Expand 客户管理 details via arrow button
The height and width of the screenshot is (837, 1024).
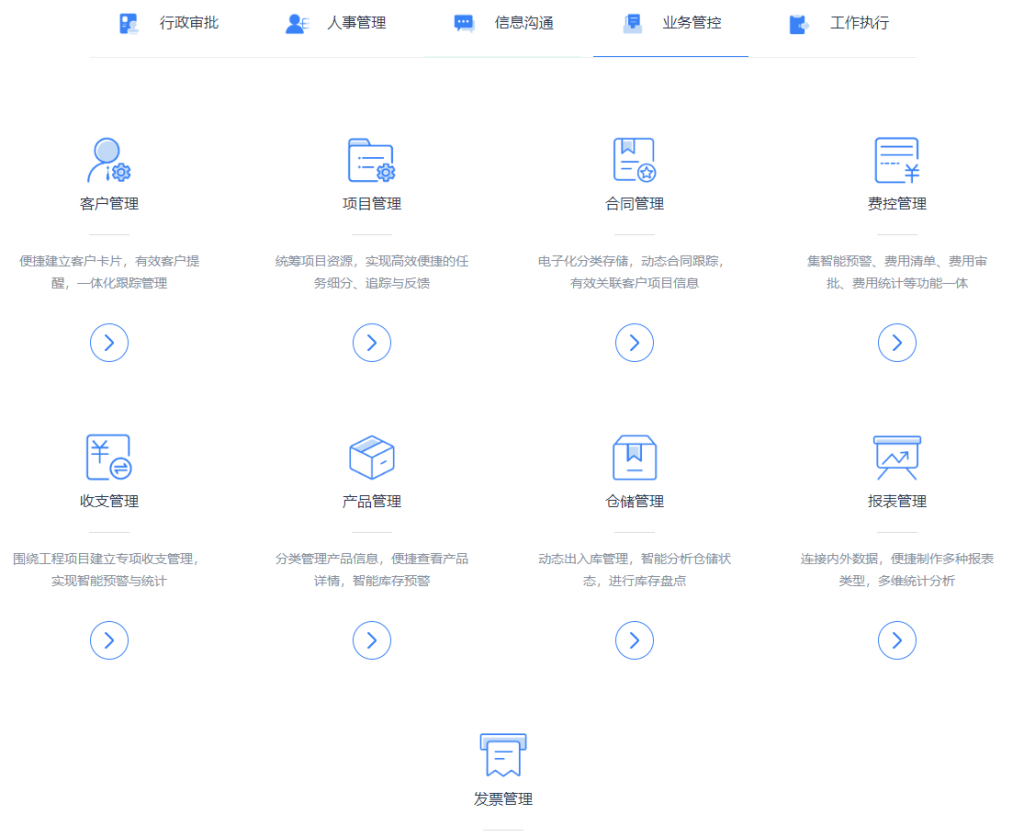point(109,342)
